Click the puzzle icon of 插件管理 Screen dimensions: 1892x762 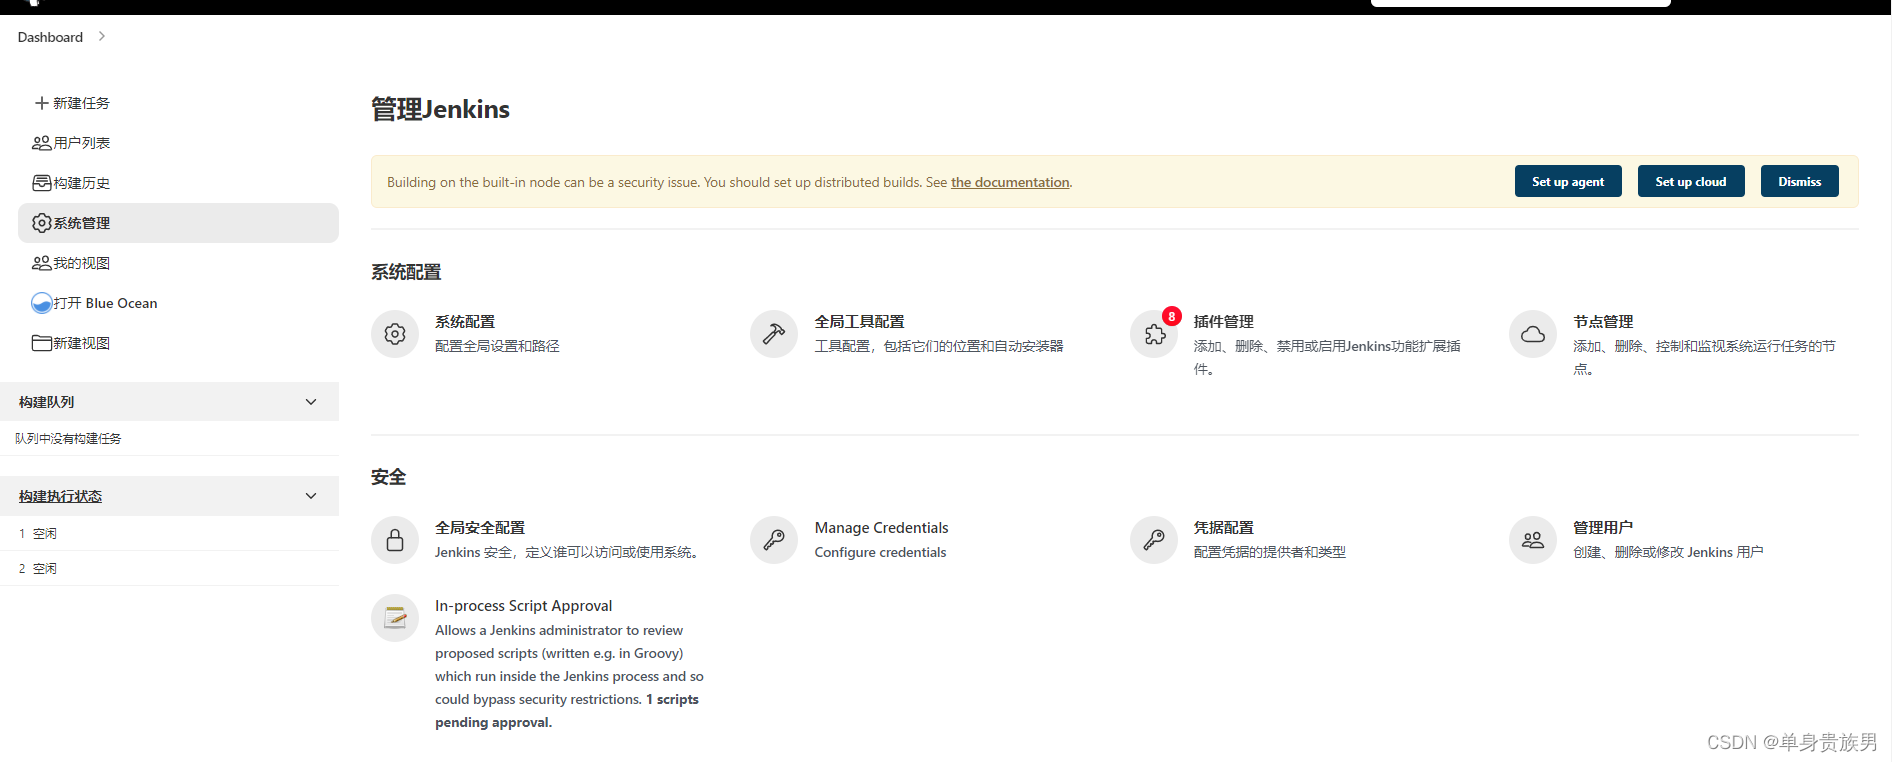1154,334
